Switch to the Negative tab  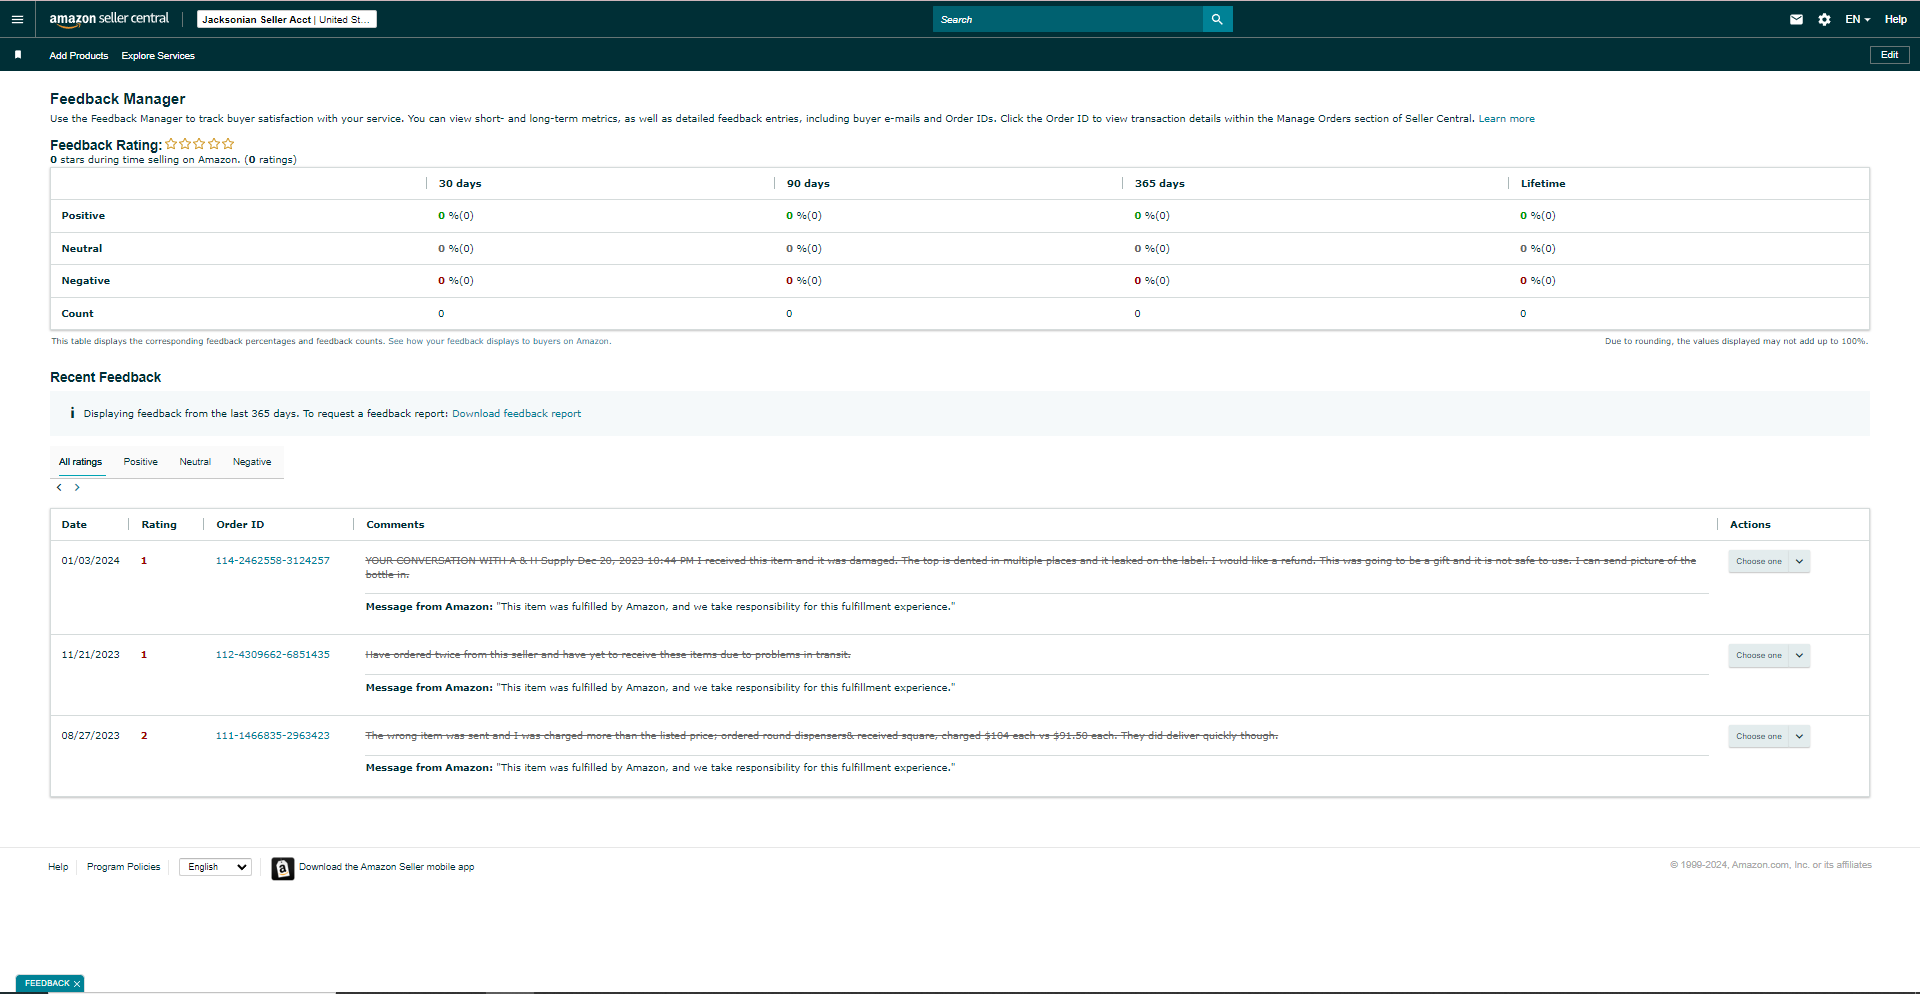pos(252,462)
